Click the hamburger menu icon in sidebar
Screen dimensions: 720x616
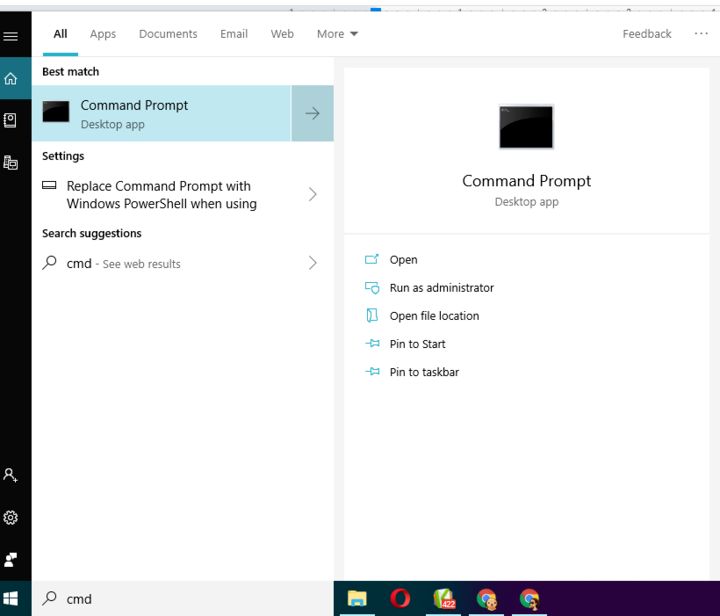(11, 37)
